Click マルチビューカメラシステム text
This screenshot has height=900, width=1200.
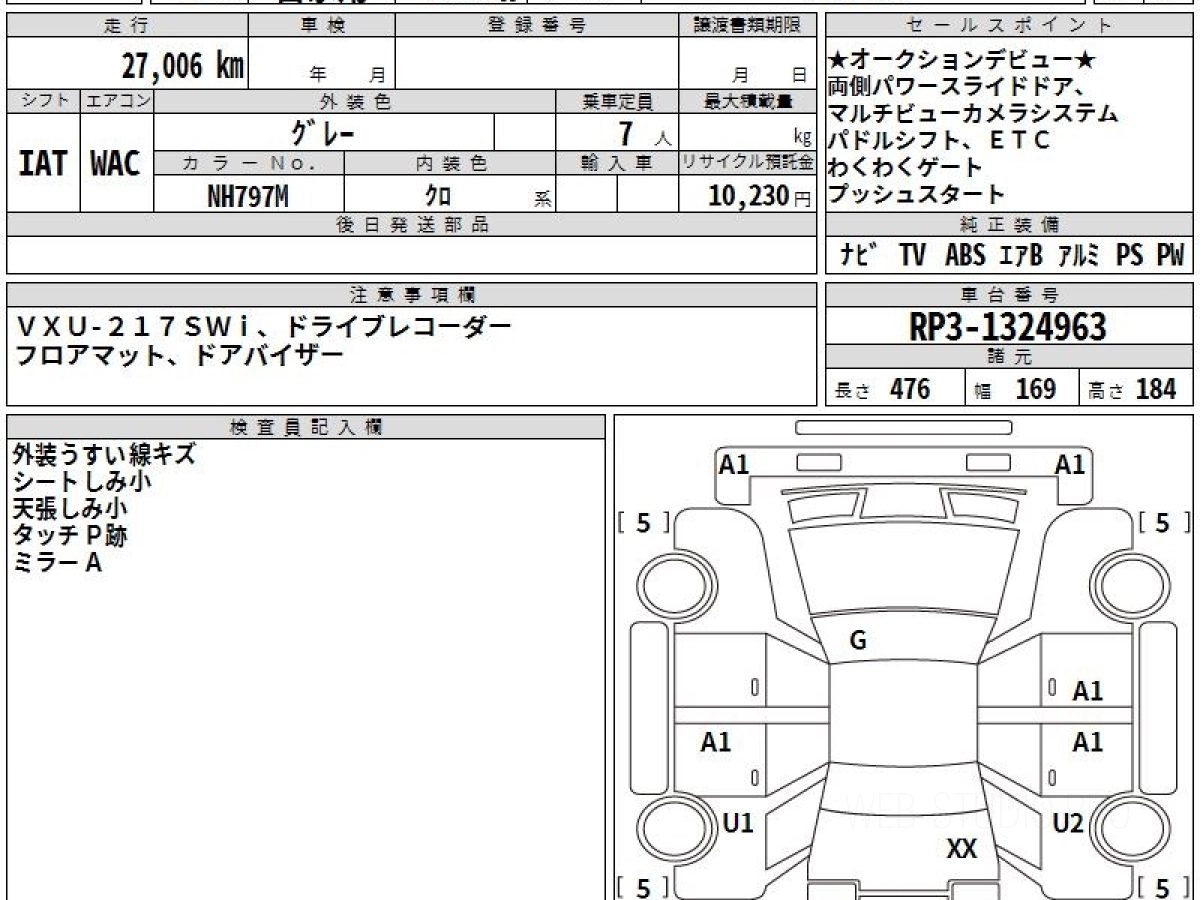point(973,113)
